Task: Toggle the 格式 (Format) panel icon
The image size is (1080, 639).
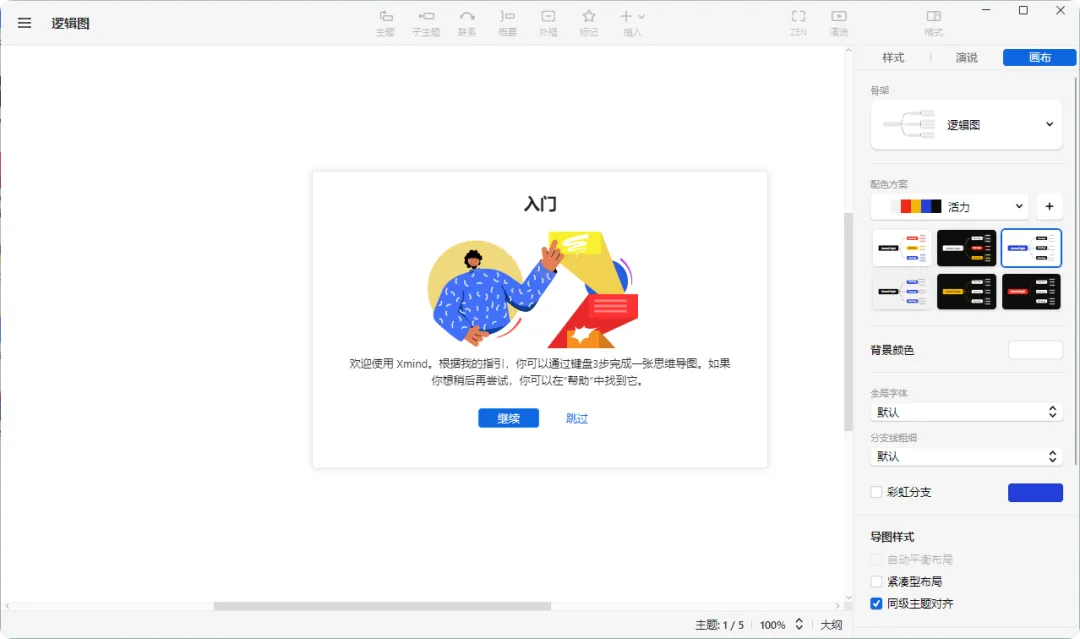Action: [933, 23]
